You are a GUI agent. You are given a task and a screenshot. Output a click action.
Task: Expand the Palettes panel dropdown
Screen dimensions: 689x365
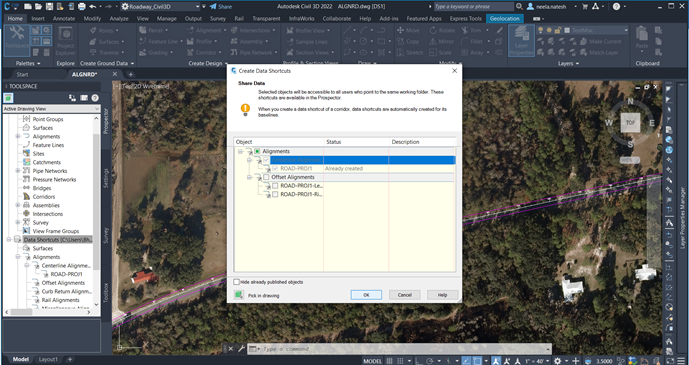click(x=28, y=63)
